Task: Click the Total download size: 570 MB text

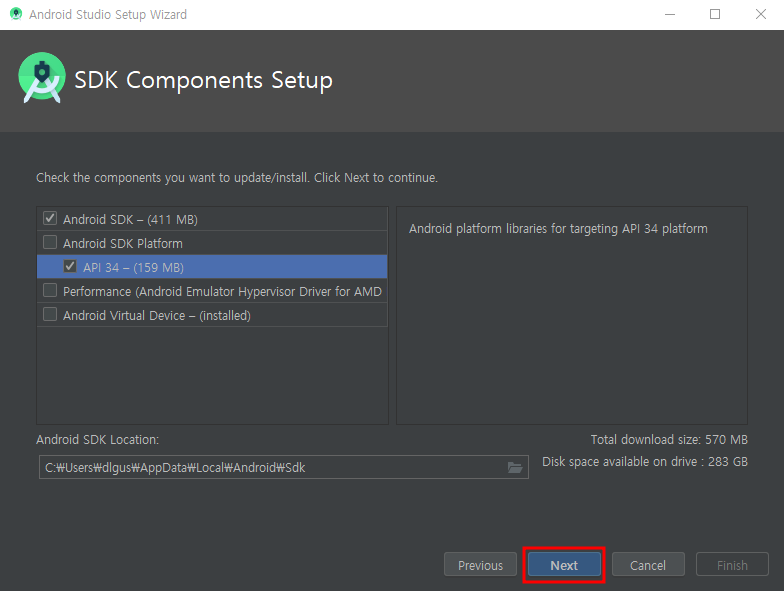Action: [669, 440]
